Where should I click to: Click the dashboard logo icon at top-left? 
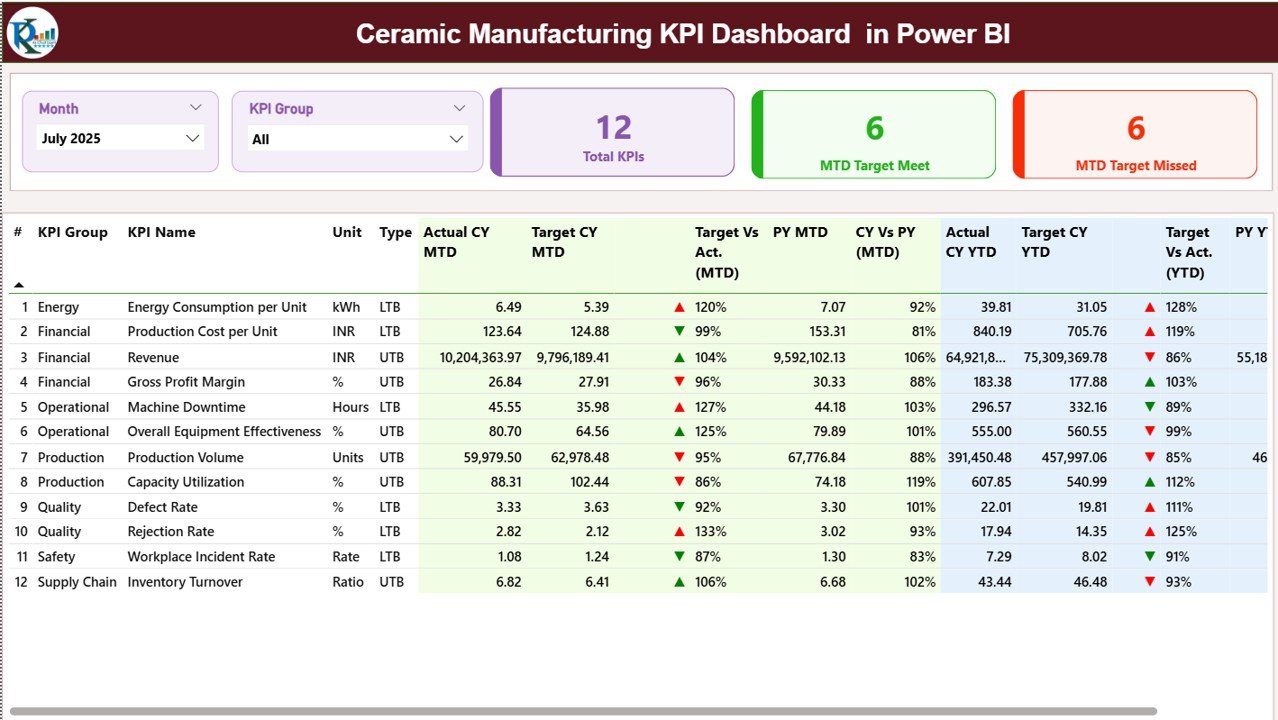(x=30, y=32)
